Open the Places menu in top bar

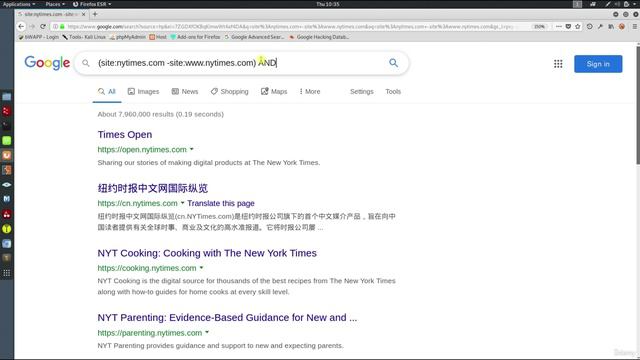pos(55,4)
